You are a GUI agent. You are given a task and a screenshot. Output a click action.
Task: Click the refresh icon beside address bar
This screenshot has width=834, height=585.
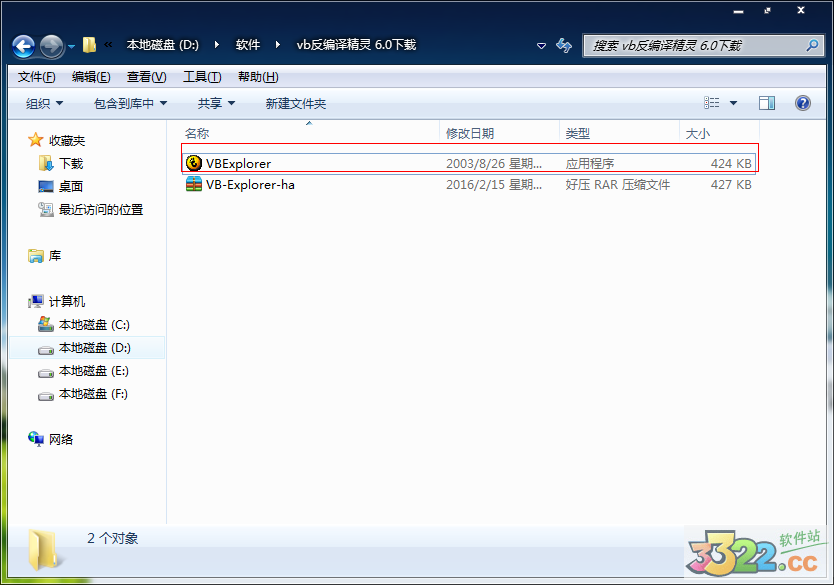564,46
